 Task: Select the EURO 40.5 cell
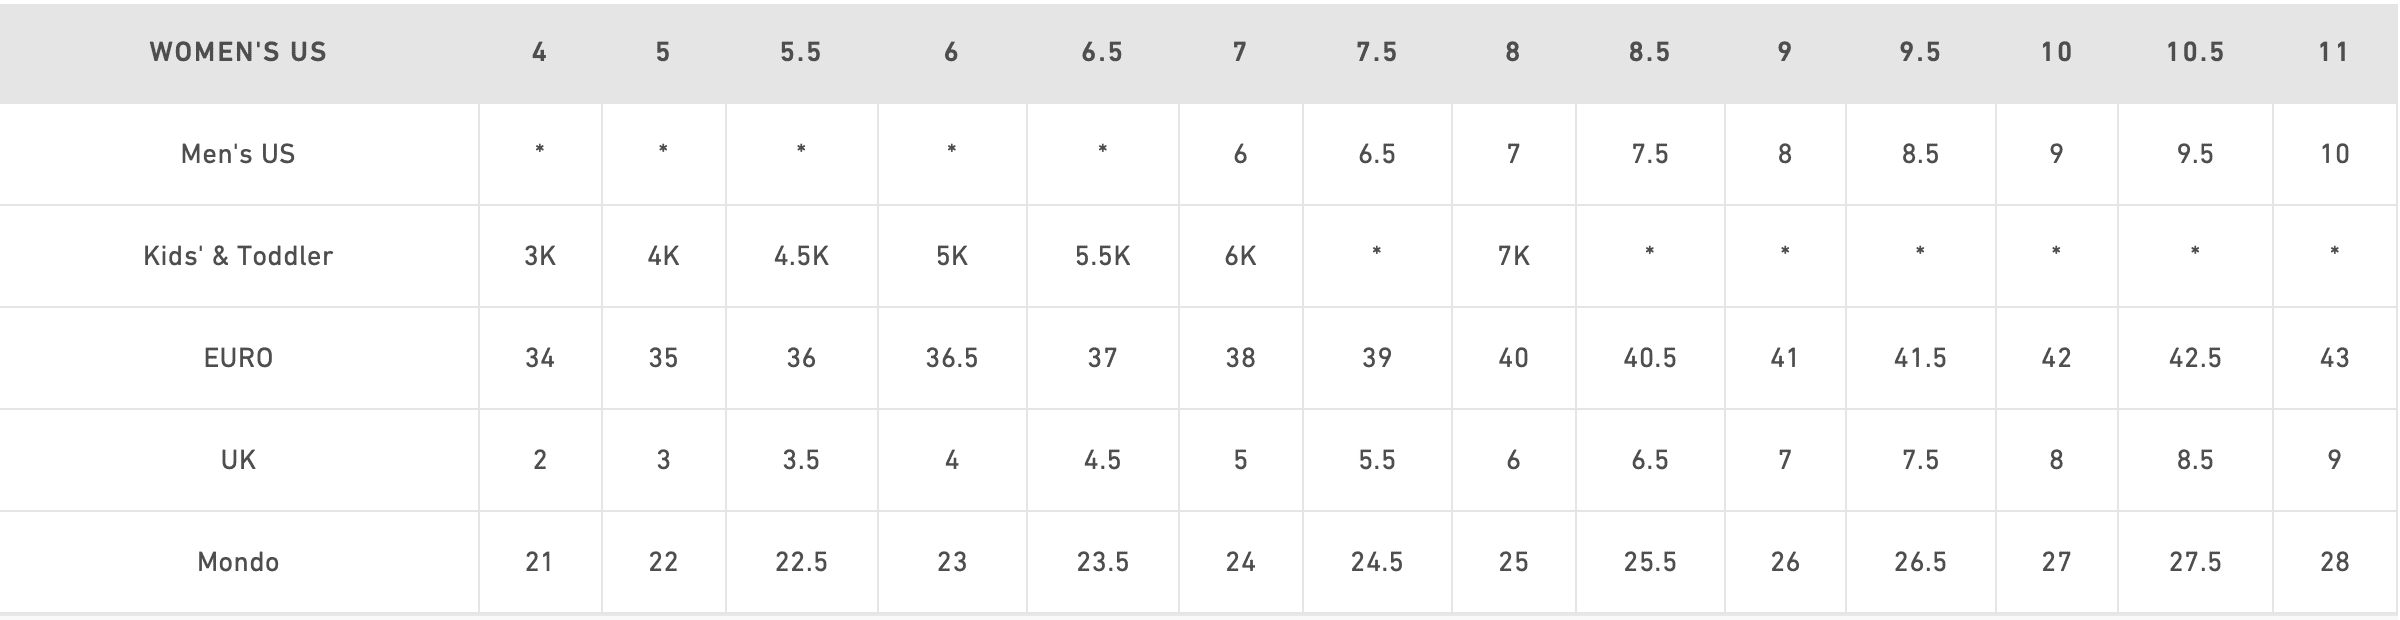(x=1650, y=358)
